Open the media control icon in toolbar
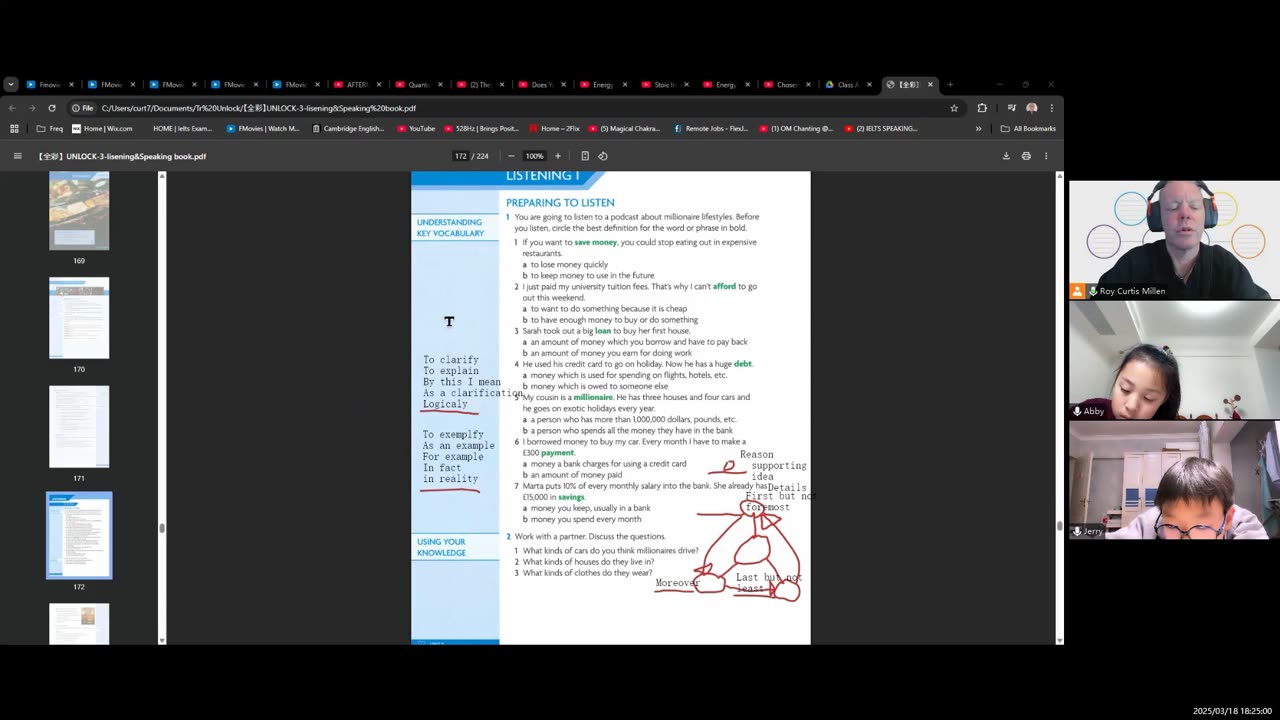 [x=1012, y=108]
